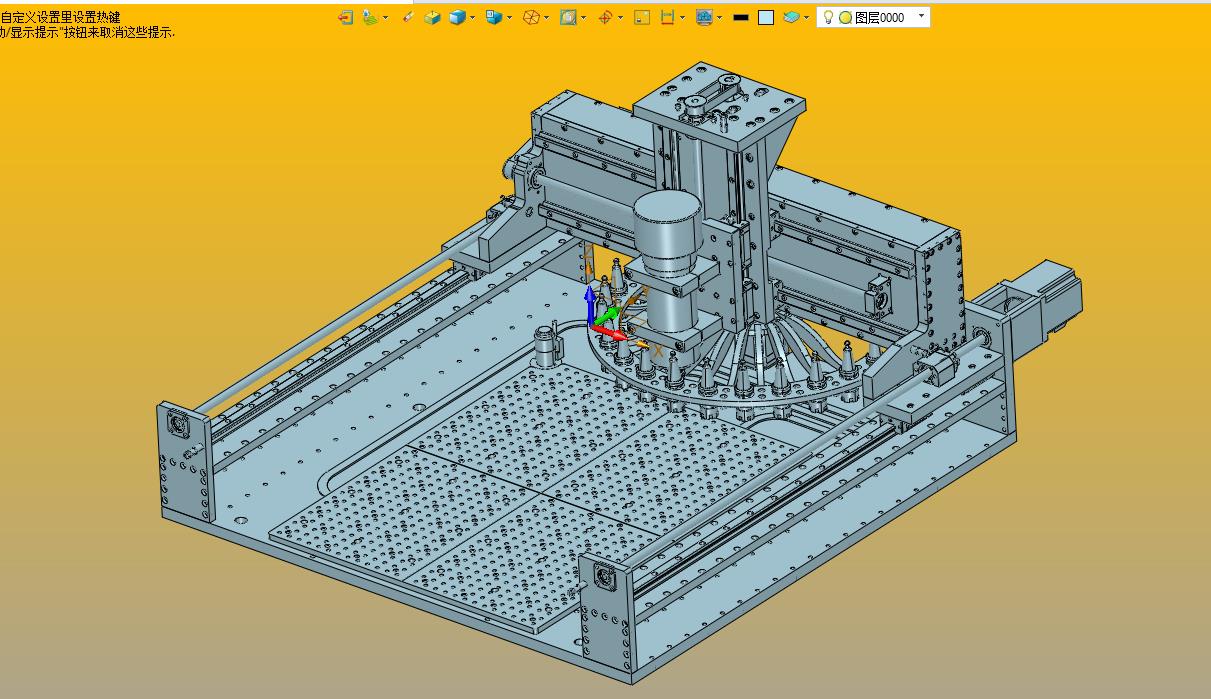Toggle the light bulb layer visibility icon
The image size is (1211, 699).
[x=828, y=17]
